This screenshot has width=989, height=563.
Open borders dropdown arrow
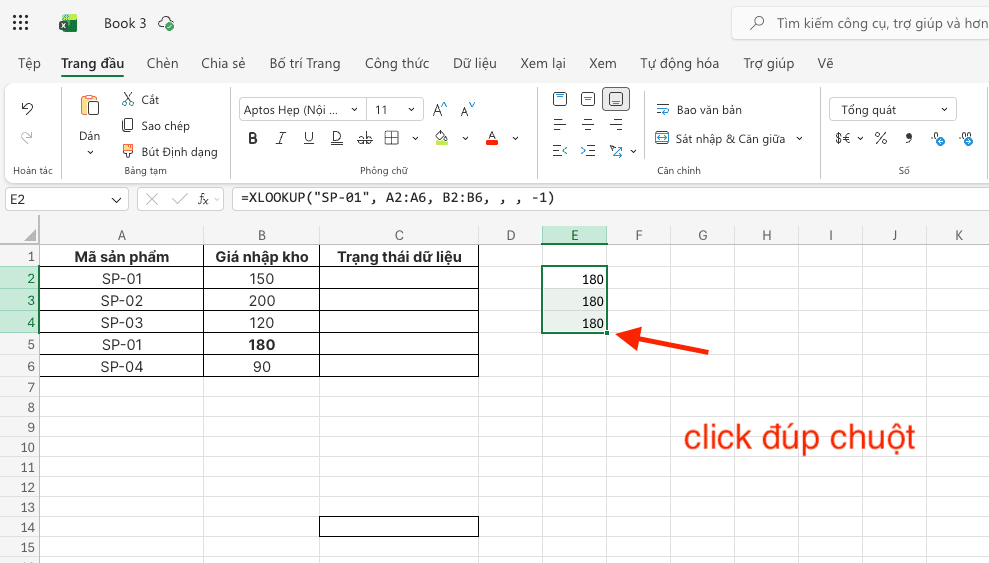[x=415, y=138]
